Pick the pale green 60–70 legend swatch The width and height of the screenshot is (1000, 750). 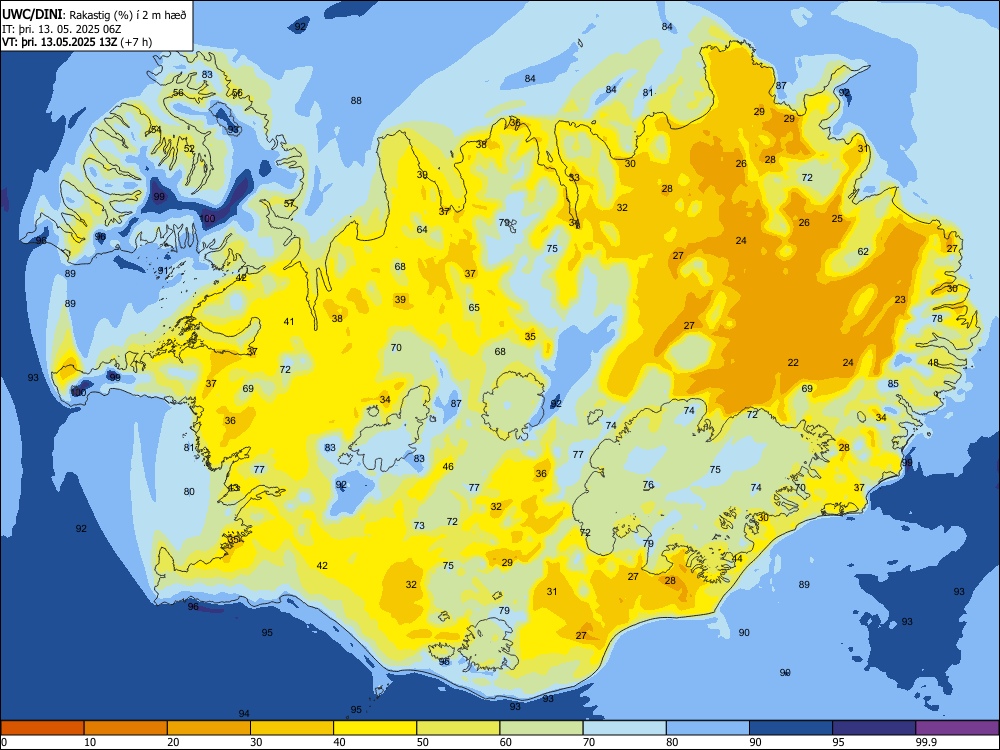(x=541, y=728)
